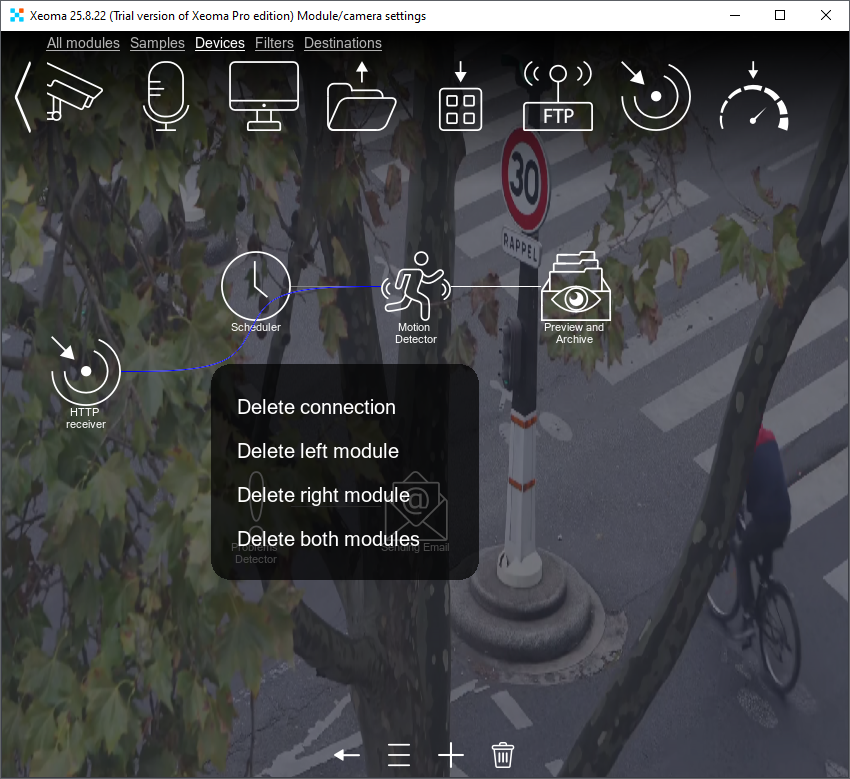Click the file upload folder icon
Image resolution: width=850 pixels, height=779 pixels.
click(361, 95)
